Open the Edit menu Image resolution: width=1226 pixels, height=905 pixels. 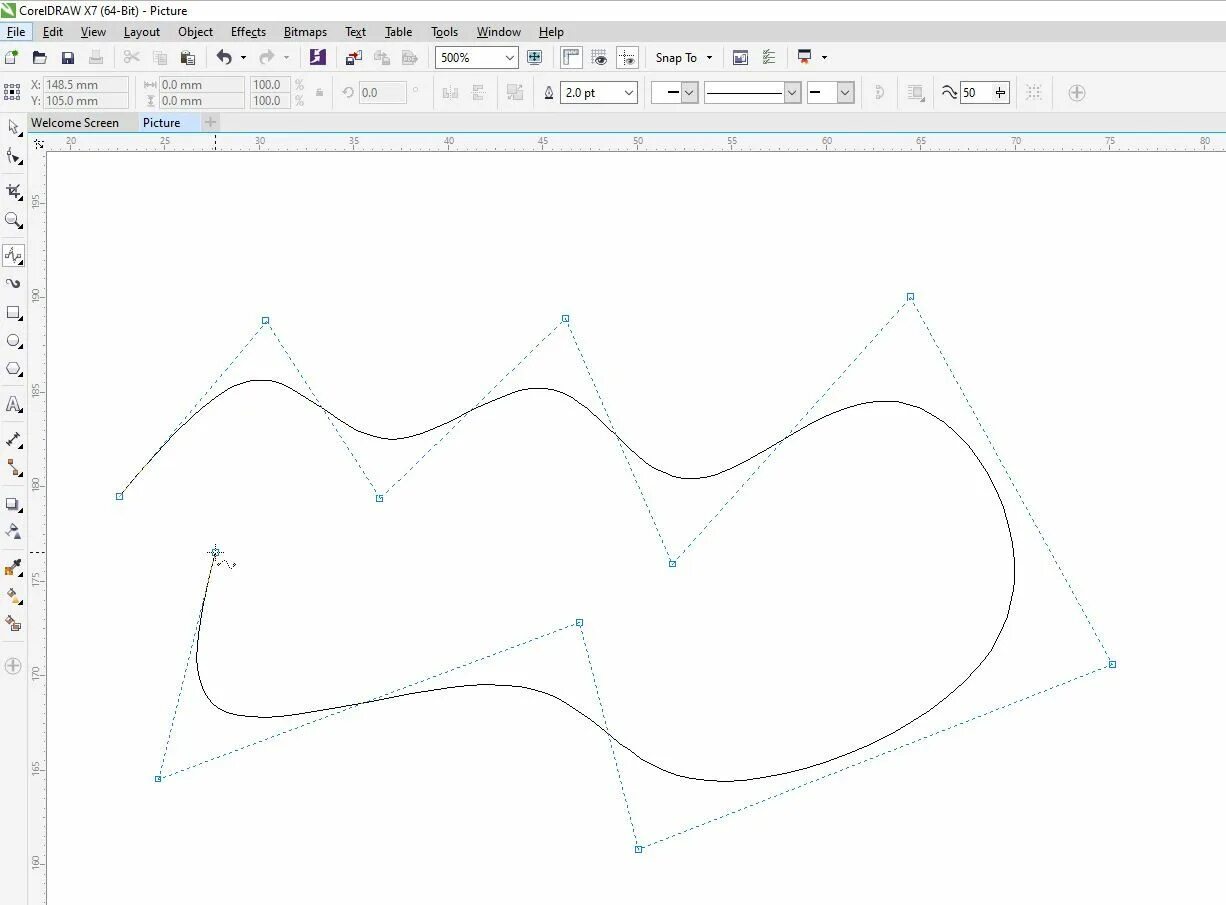53,32
